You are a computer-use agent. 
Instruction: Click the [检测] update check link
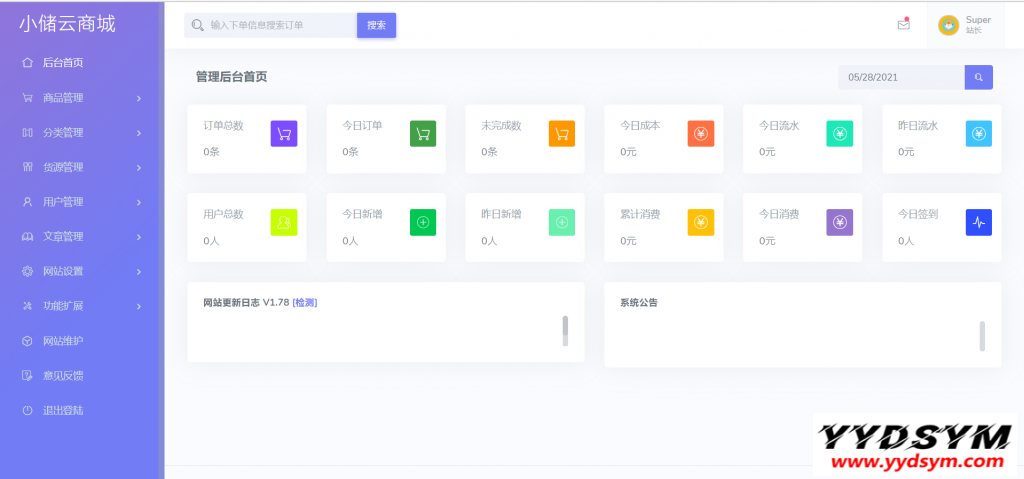pyautogui.click(x=304, y=302)
